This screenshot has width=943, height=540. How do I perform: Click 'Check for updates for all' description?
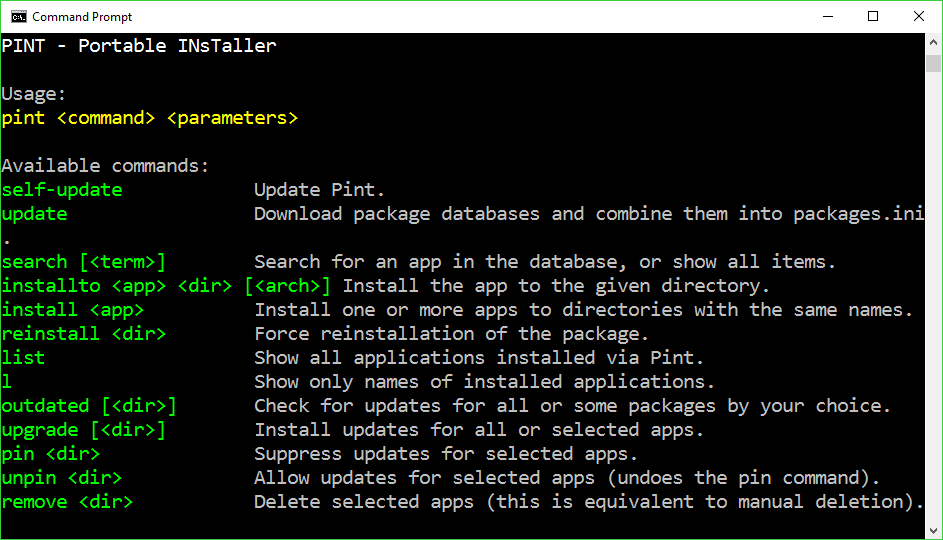coord(573,406)
